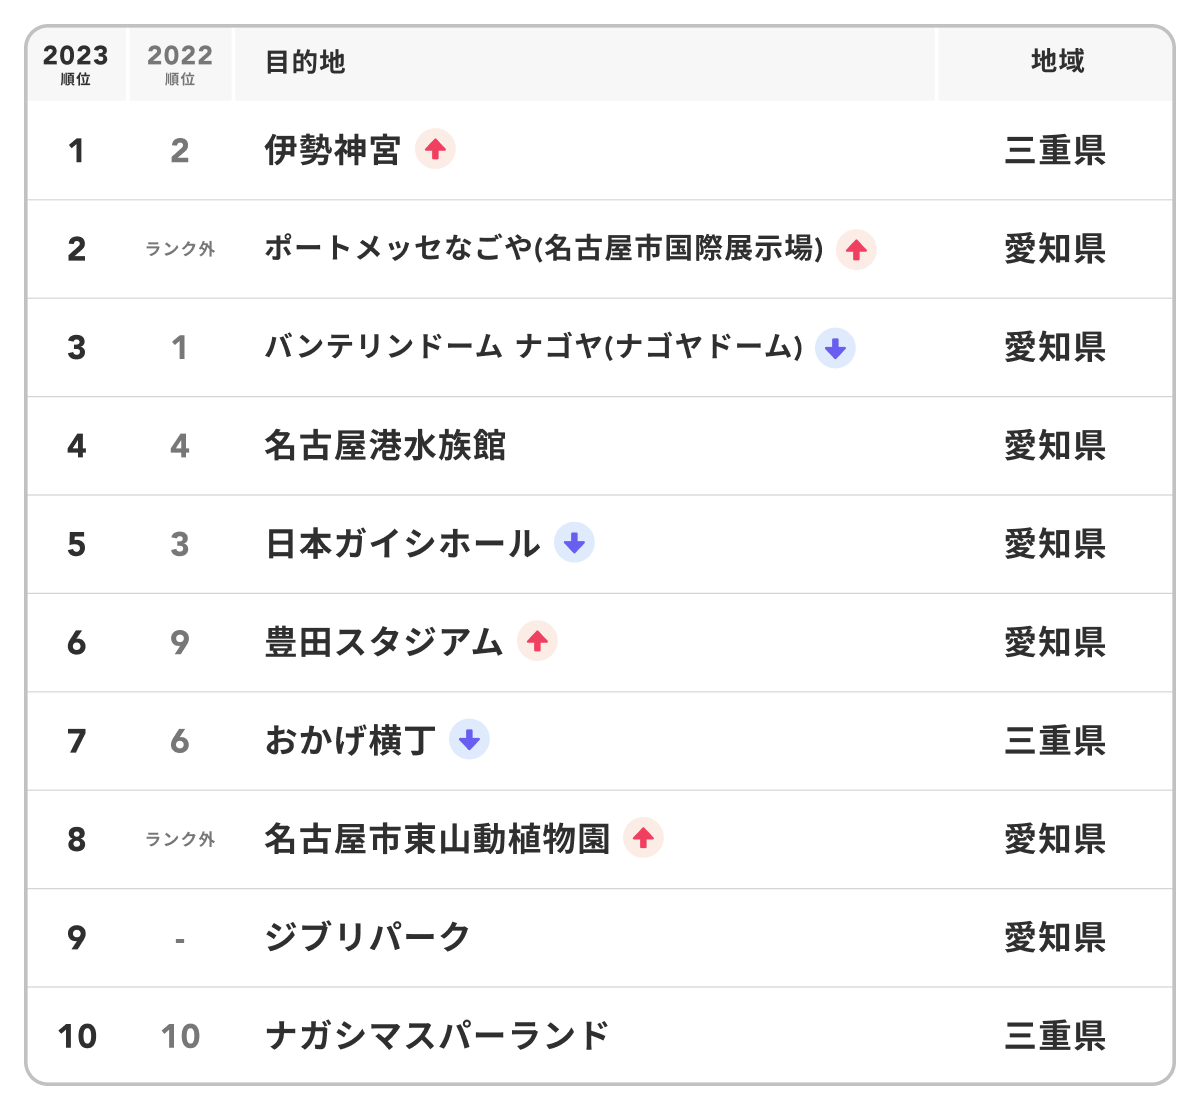Click the rank number 1 for 伊勢神宮

(x=76, y=151)
